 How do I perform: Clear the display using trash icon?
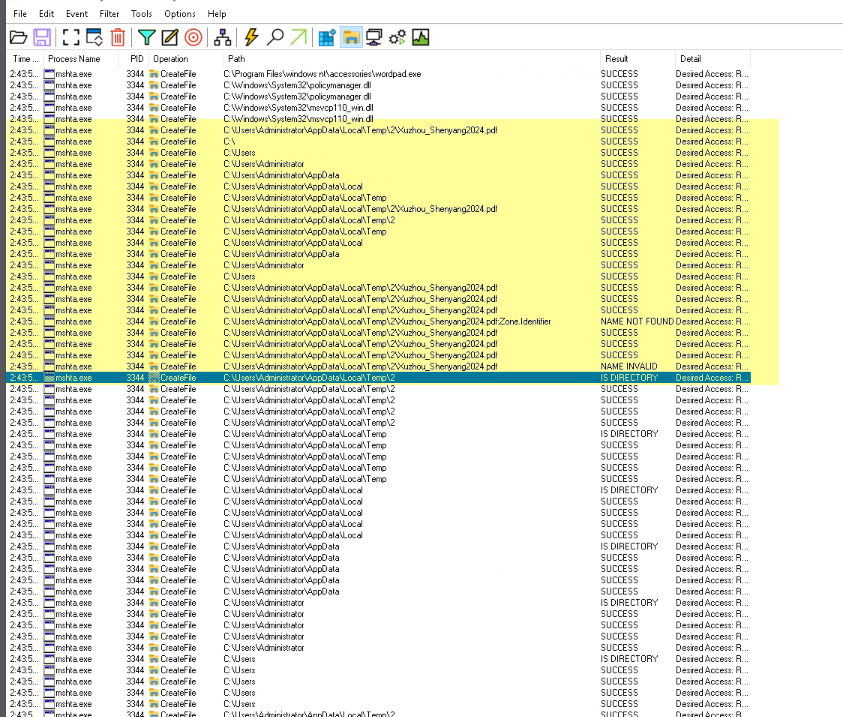point(117,37)
